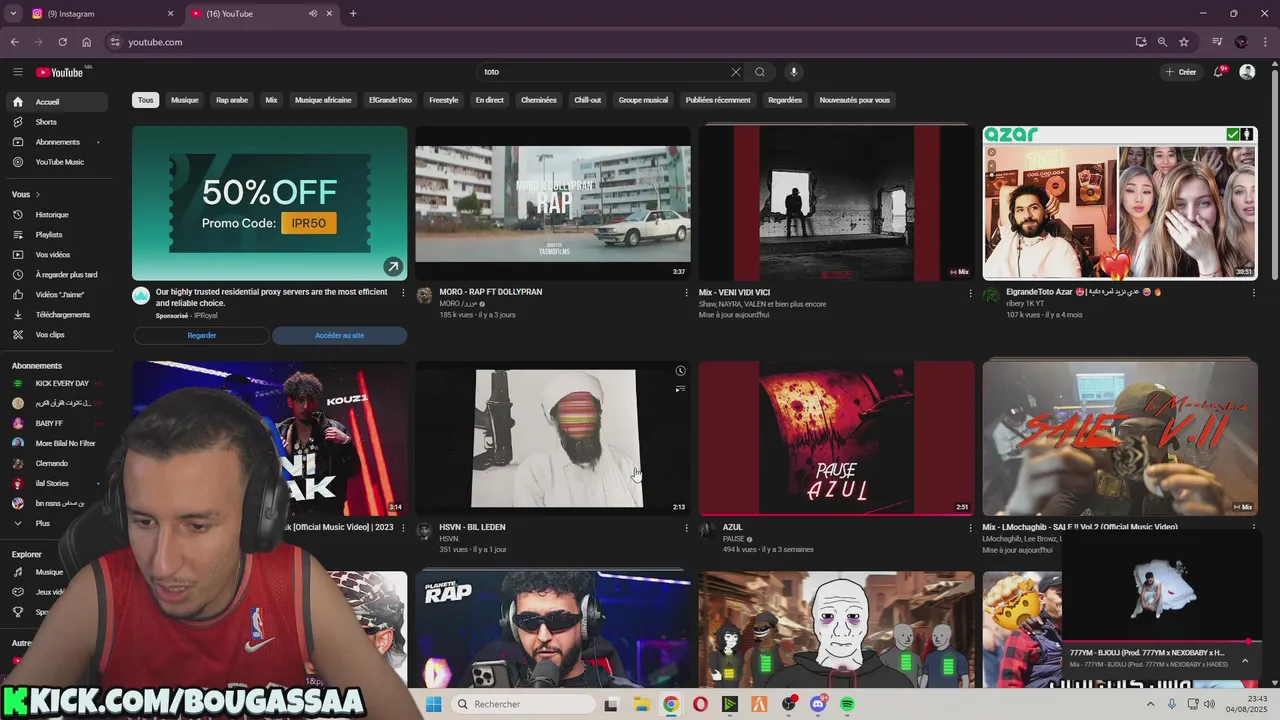The image size is (1280, 720).
Task: Open the AZUL by PAUSE thumbnail
Action: [x=836, y=438]
